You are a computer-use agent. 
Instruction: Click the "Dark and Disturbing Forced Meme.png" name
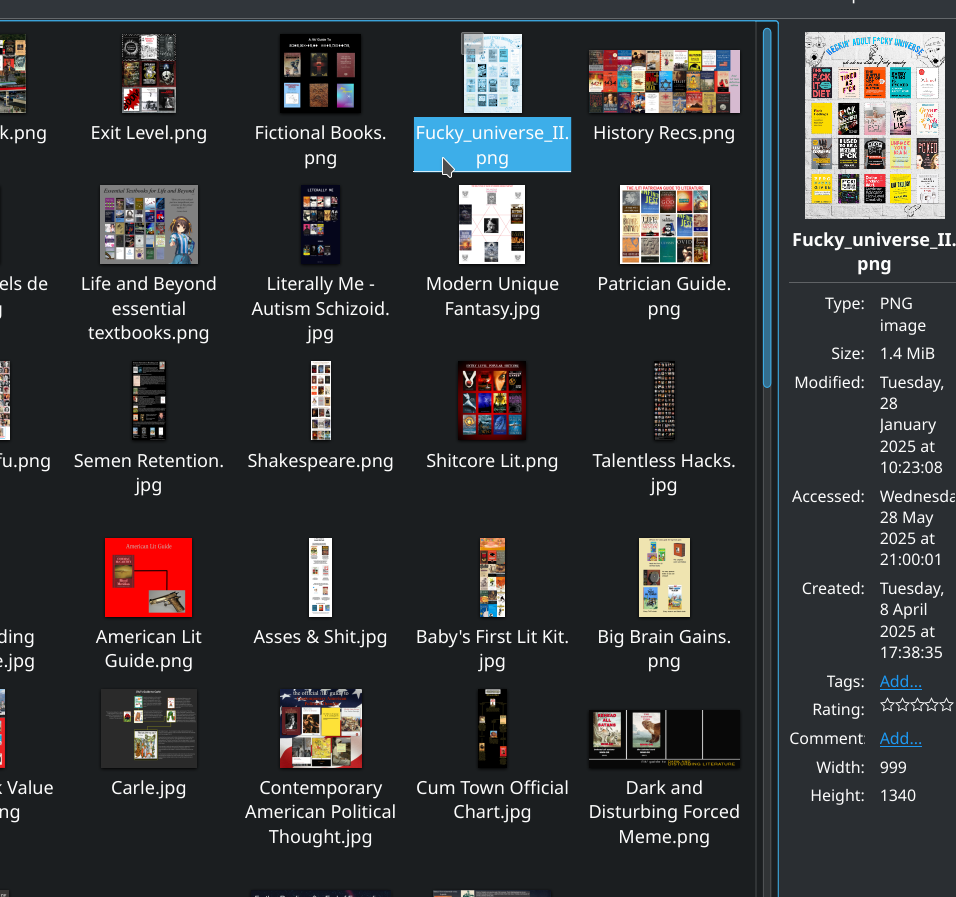664,812
